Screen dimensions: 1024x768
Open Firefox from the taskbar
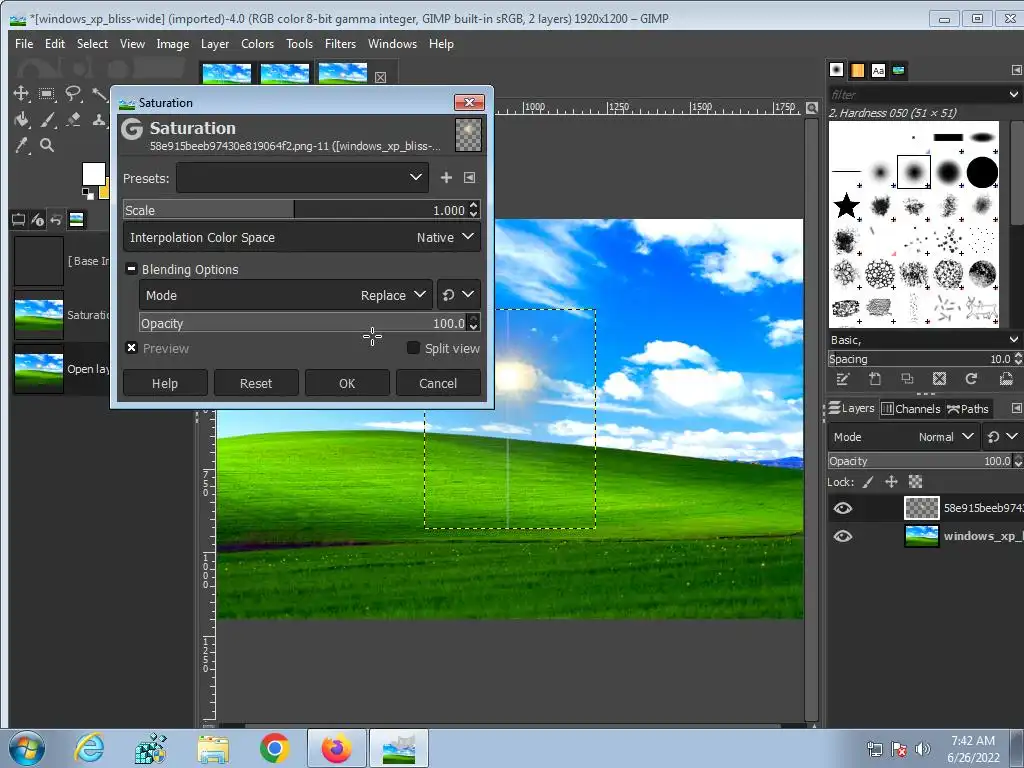point(336,748)
